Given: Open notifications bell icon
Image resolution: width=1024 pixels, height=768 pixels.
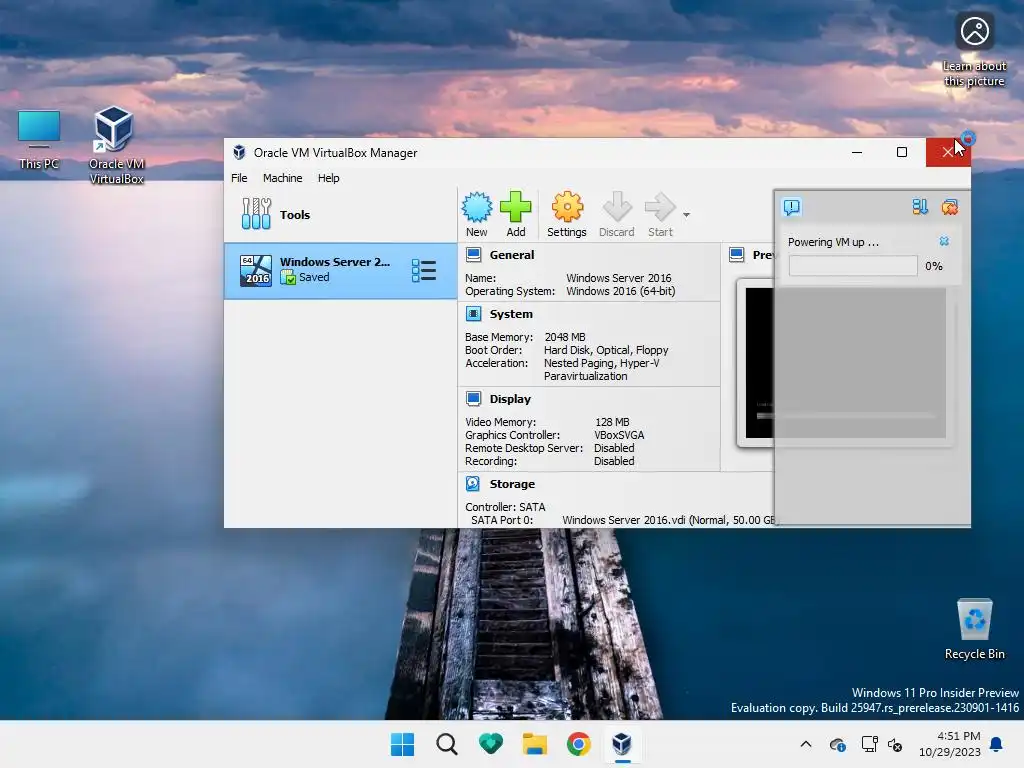Looking at the screenshot, I should coord(997,744).
